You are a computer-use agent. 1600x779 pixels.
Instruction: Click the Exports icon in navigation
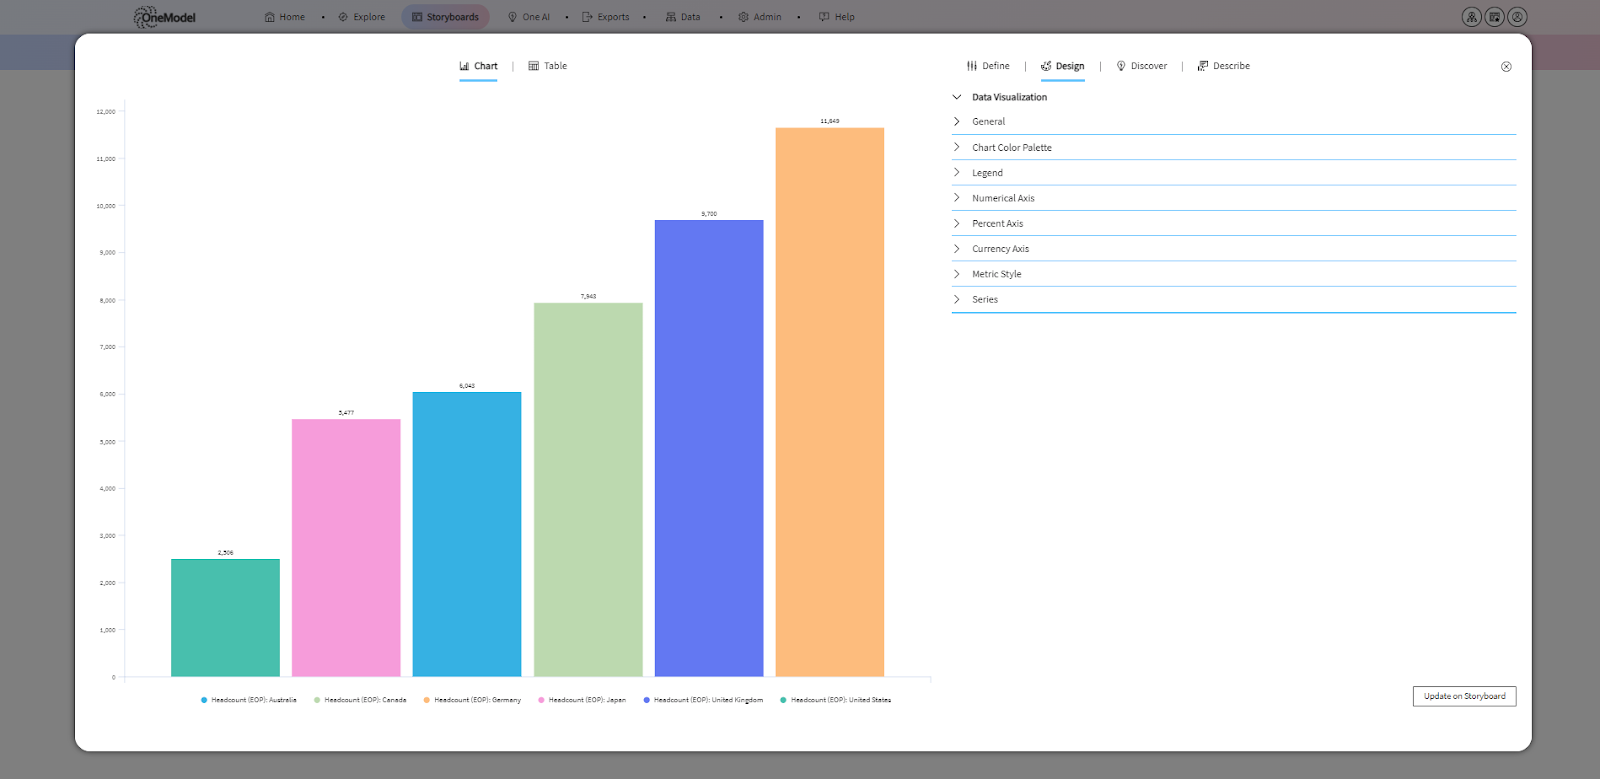tap(588, 17)
